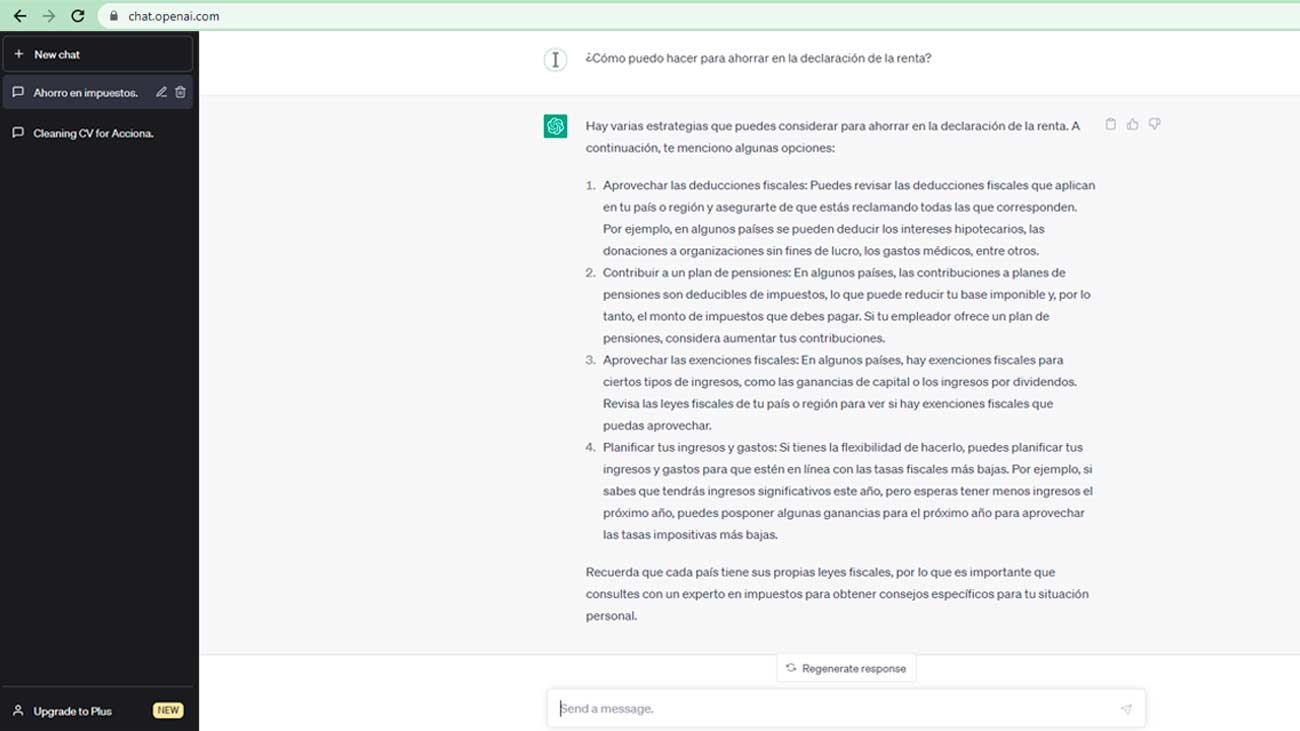Click the text 'Aprovechar las deducciones fiscales'
Screen dimensions: 1300x731
pyautogui.click(x=704, y=185)
